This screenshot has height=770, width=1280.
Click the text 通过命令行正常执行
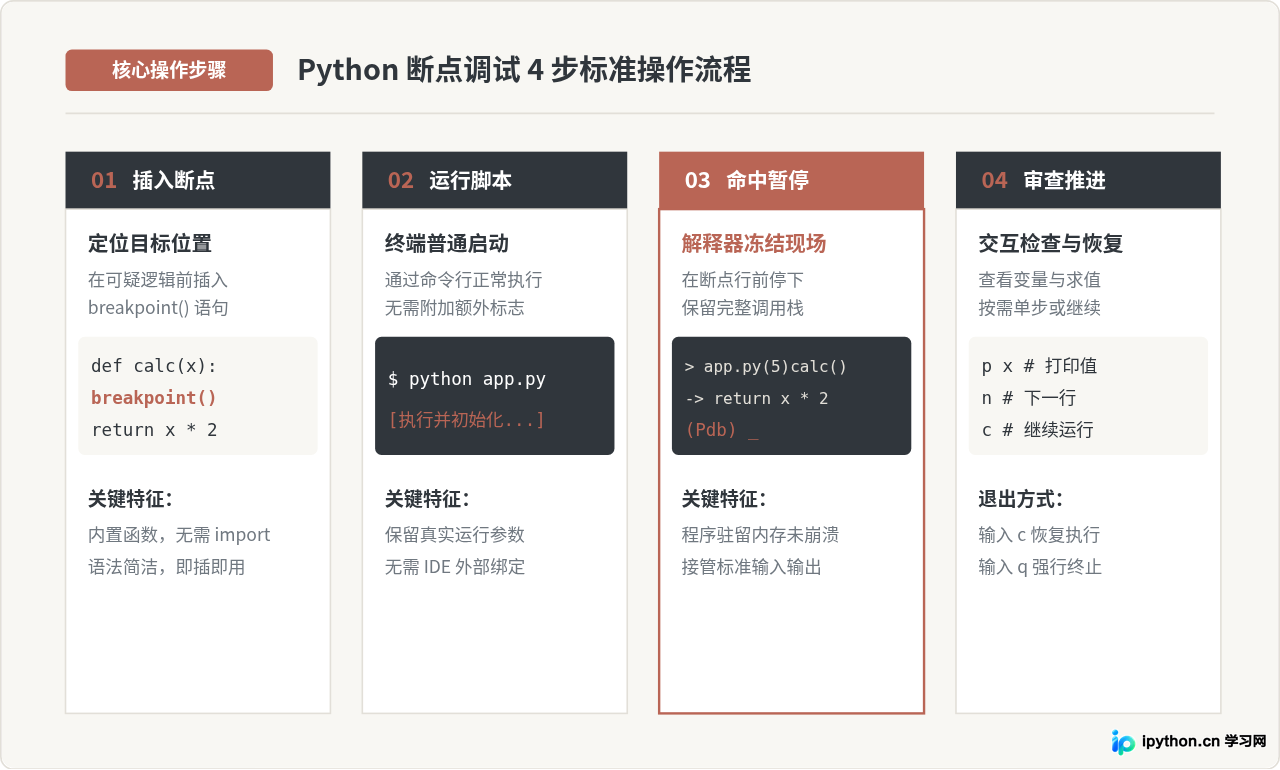pos(464,280)
